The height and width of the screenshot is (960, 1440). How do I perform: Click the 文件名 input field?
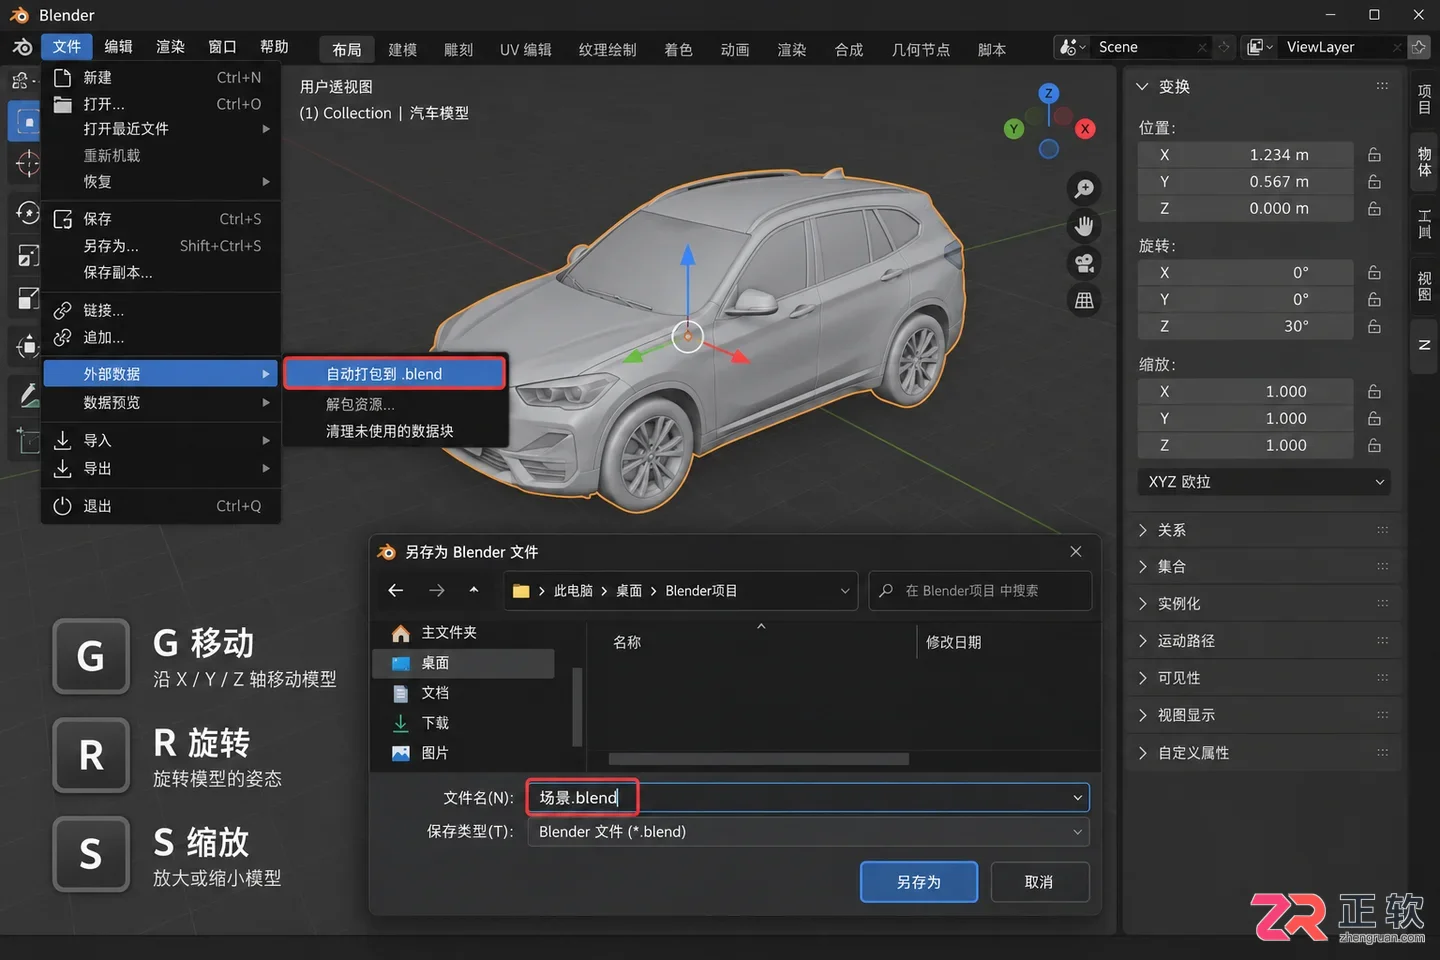point(808,798)
